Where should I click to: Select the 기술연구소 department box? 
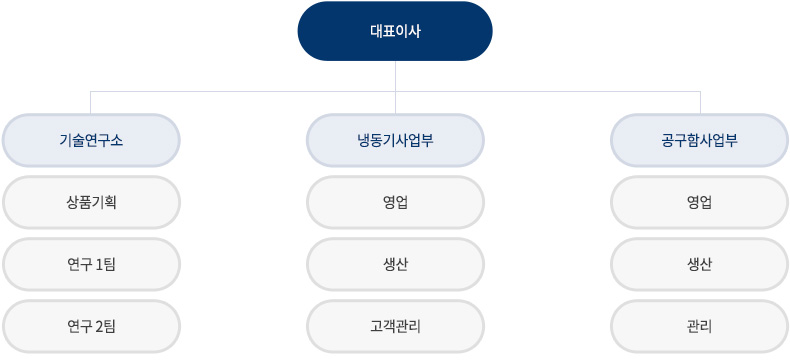tap(91, 140)
